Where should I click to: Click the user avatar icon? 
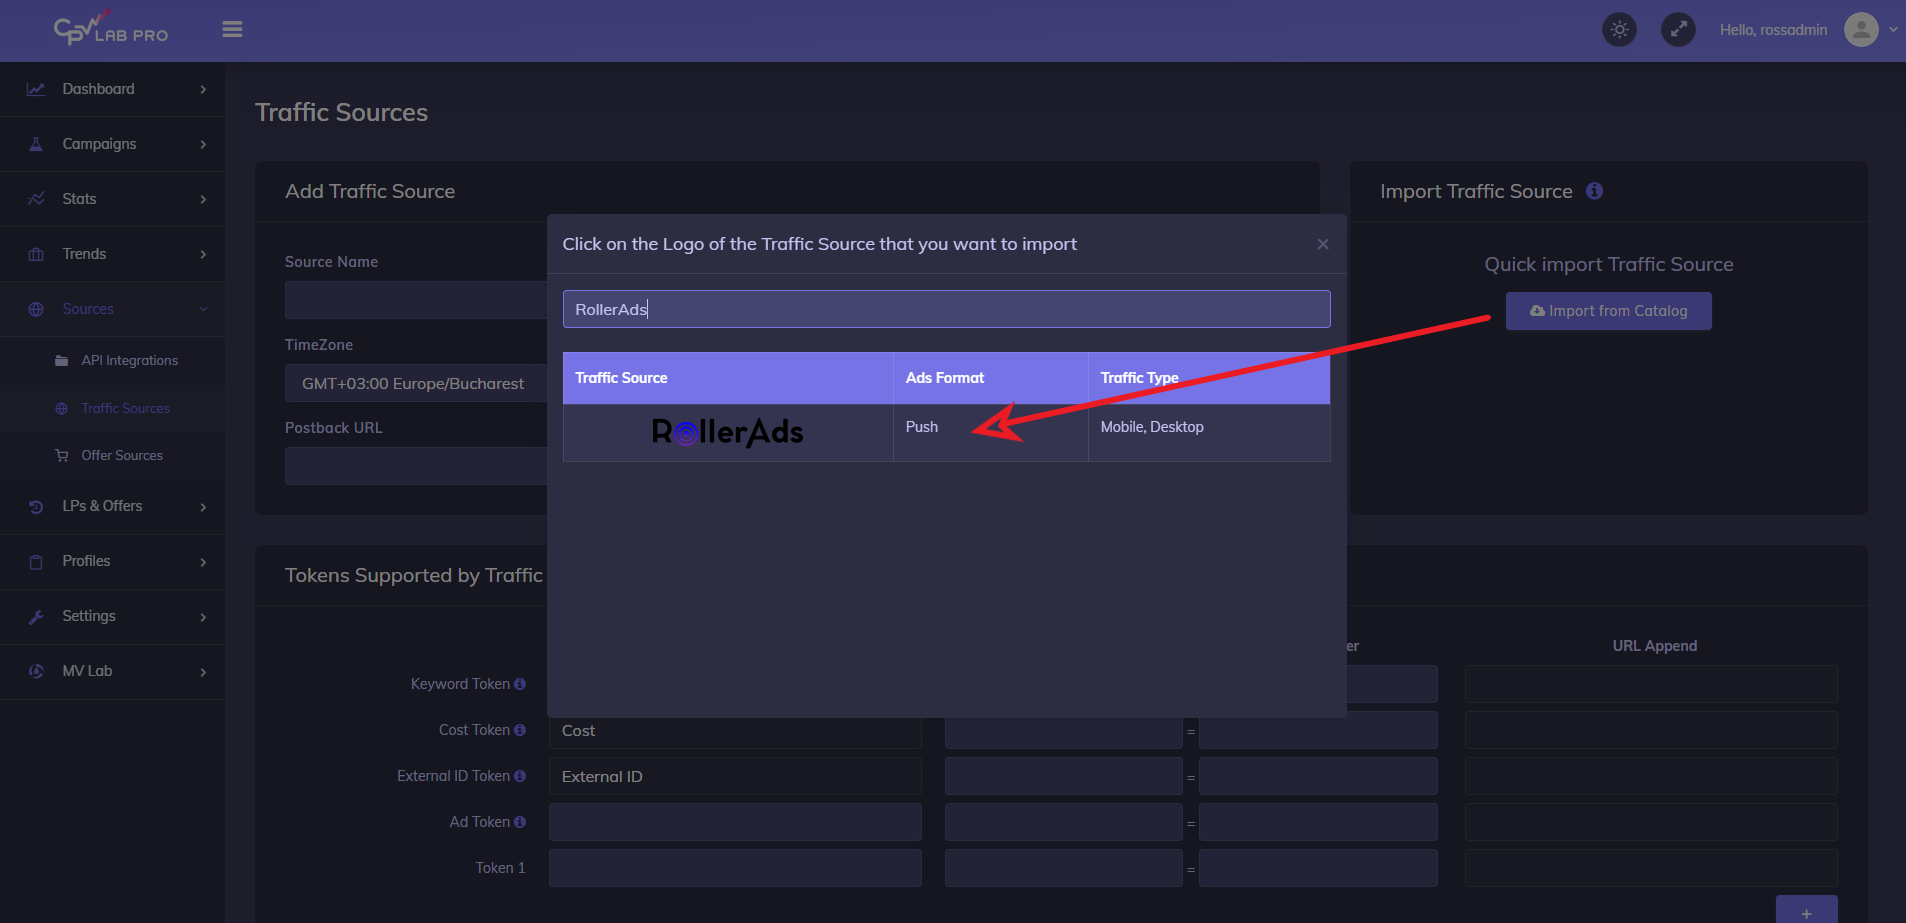tap(1860, 30)
